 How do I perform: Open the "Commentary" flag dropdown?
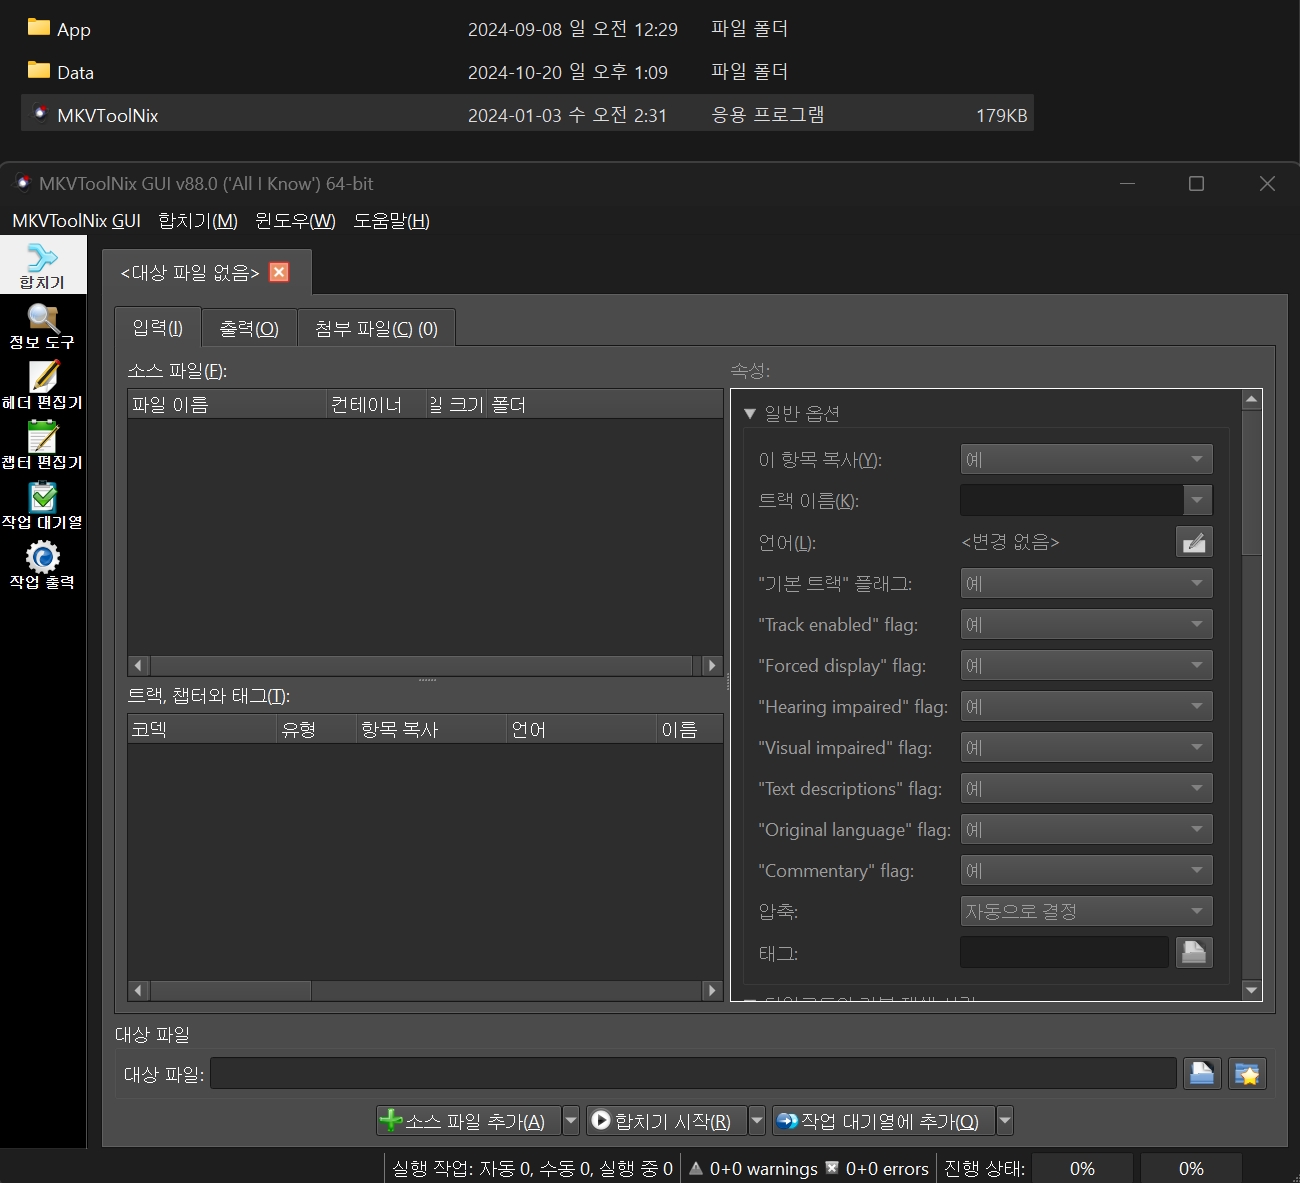pos(1086,870)
